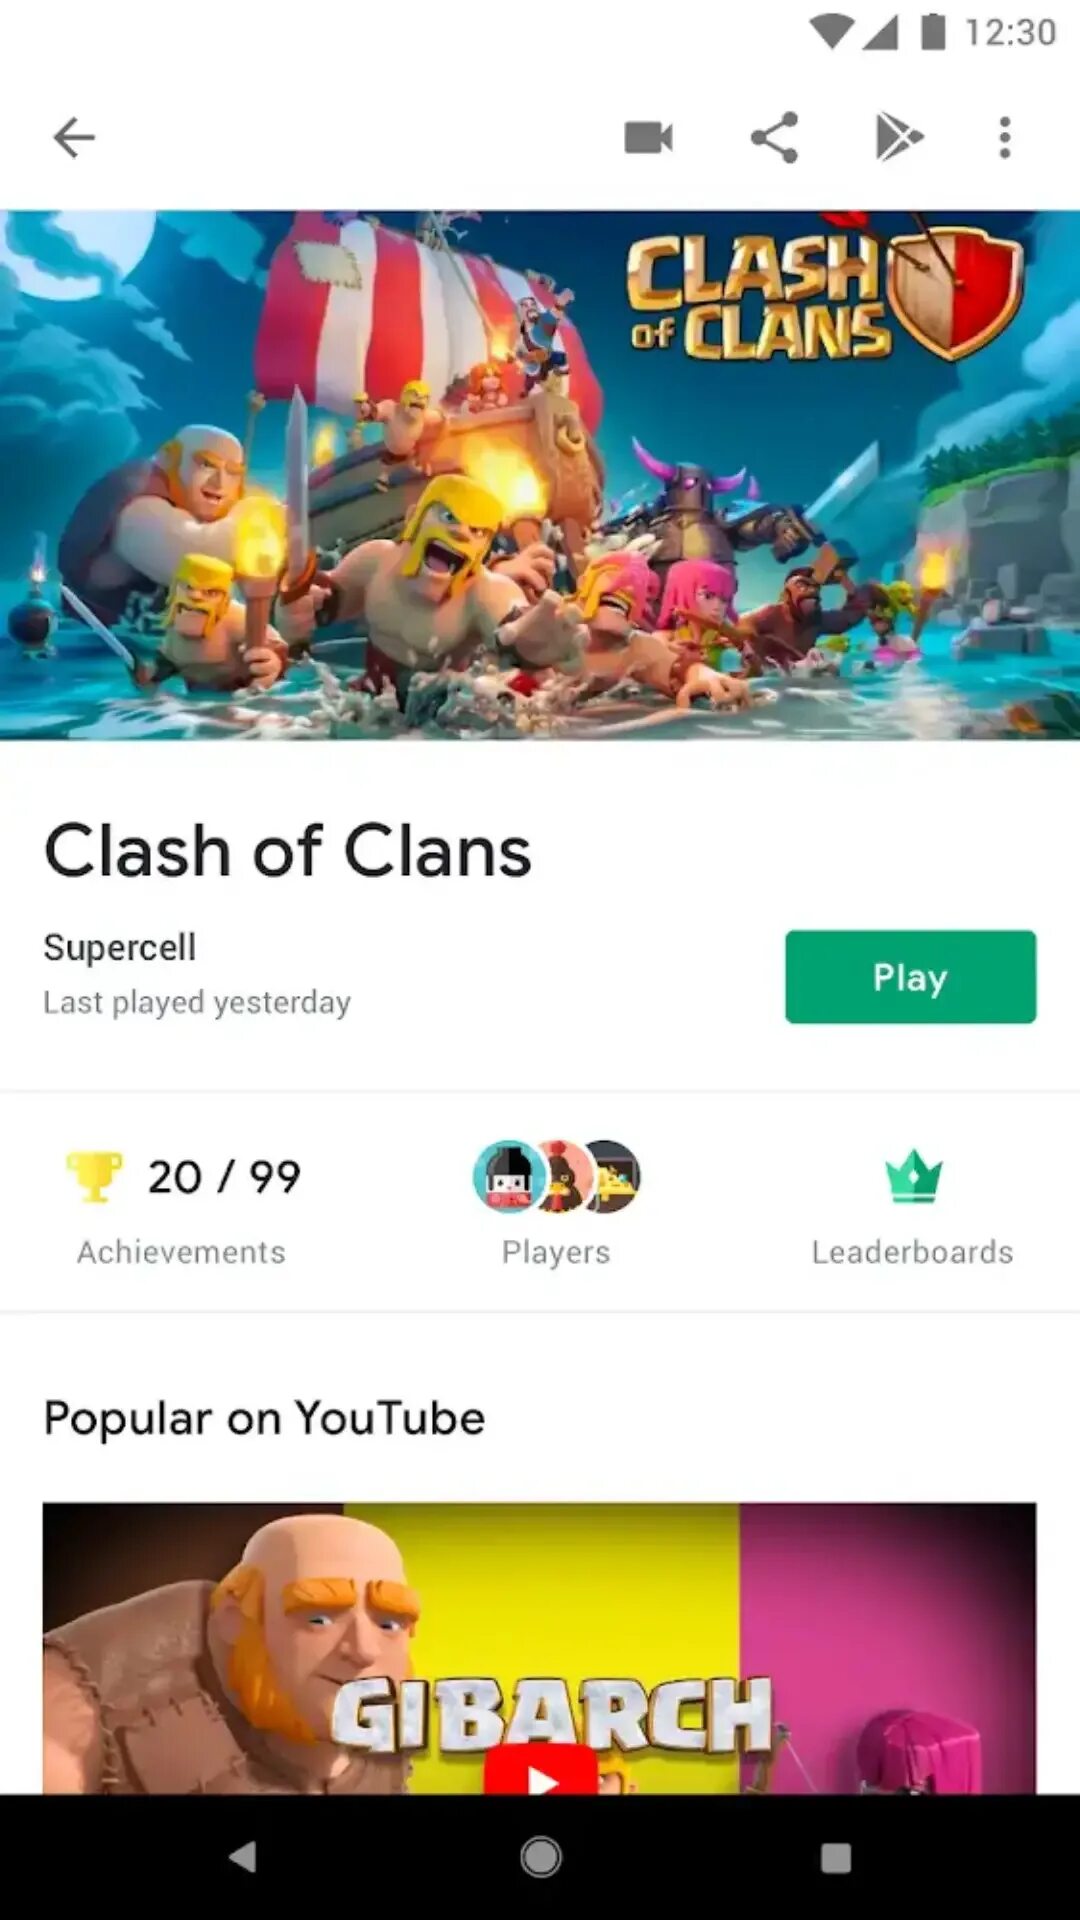View the 20 / 99 achievements count
The height and width of the screenshot is (1920, 1080).
click(x=224, y=1177)
